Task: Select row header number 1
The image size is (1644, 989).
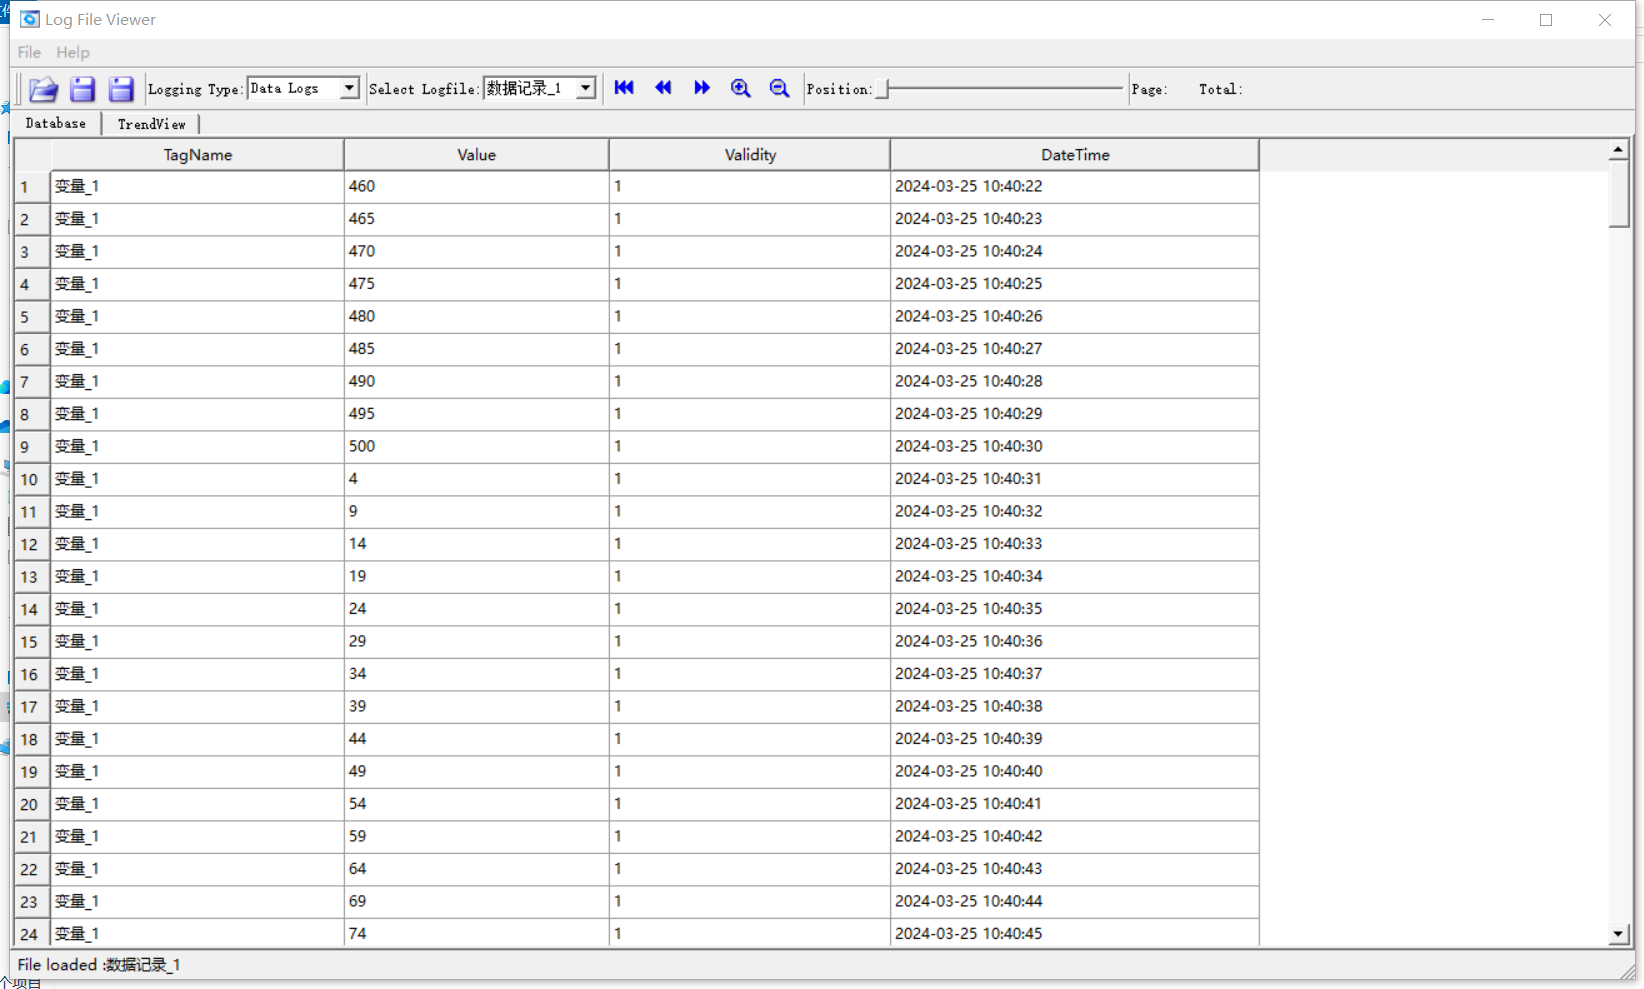Action: click(32, 187)
